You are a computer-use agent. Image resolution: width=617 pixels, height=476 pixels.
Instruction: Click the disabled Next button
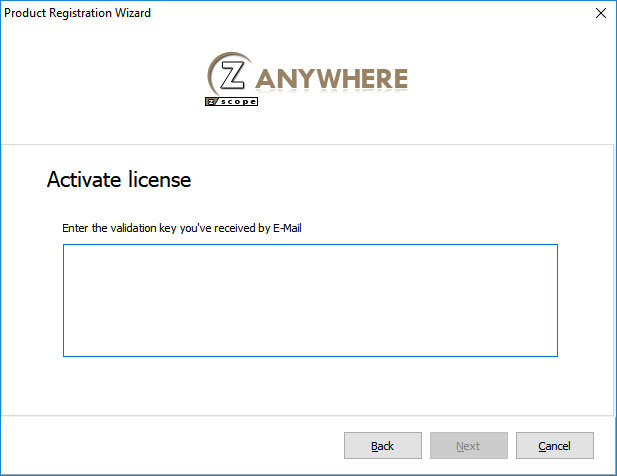pyautogui.click(x=468, y=445)
